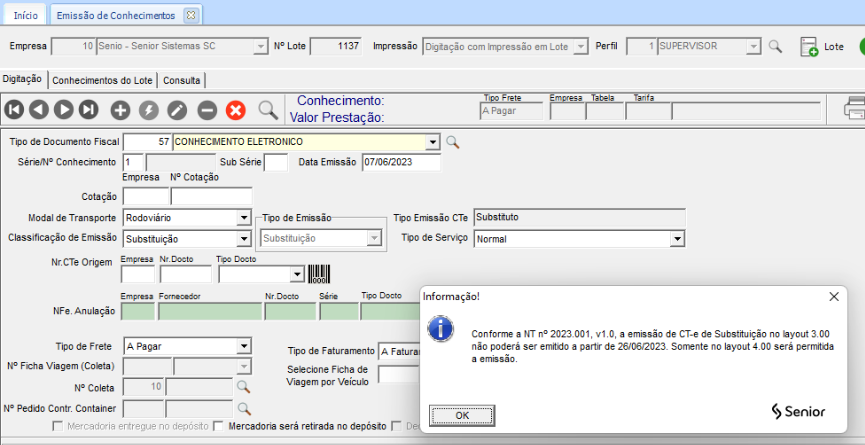The image size is (865, 445).
Task: Click NFe. Anulação Nr.Docto field
Action: [x=290, y=311]
